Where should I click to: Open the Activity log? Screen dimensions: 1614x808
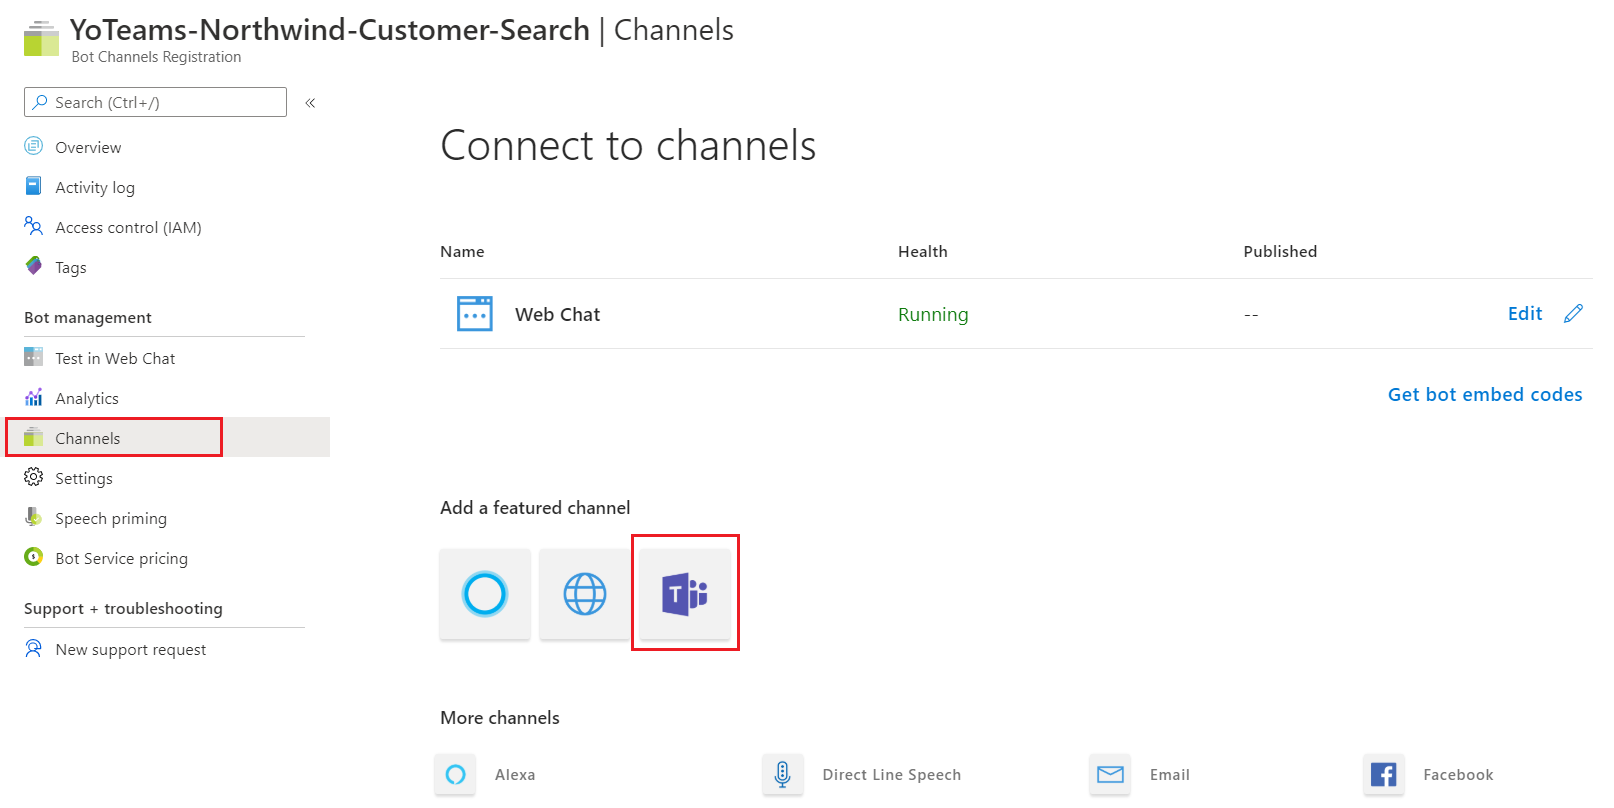click(95, 188)
